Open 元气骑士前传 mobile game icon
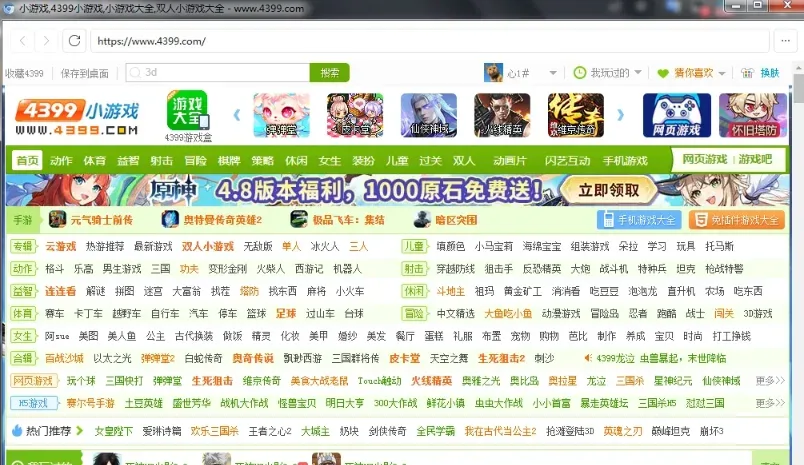Viewport: 804px width, 465px height. click(57, 219)
